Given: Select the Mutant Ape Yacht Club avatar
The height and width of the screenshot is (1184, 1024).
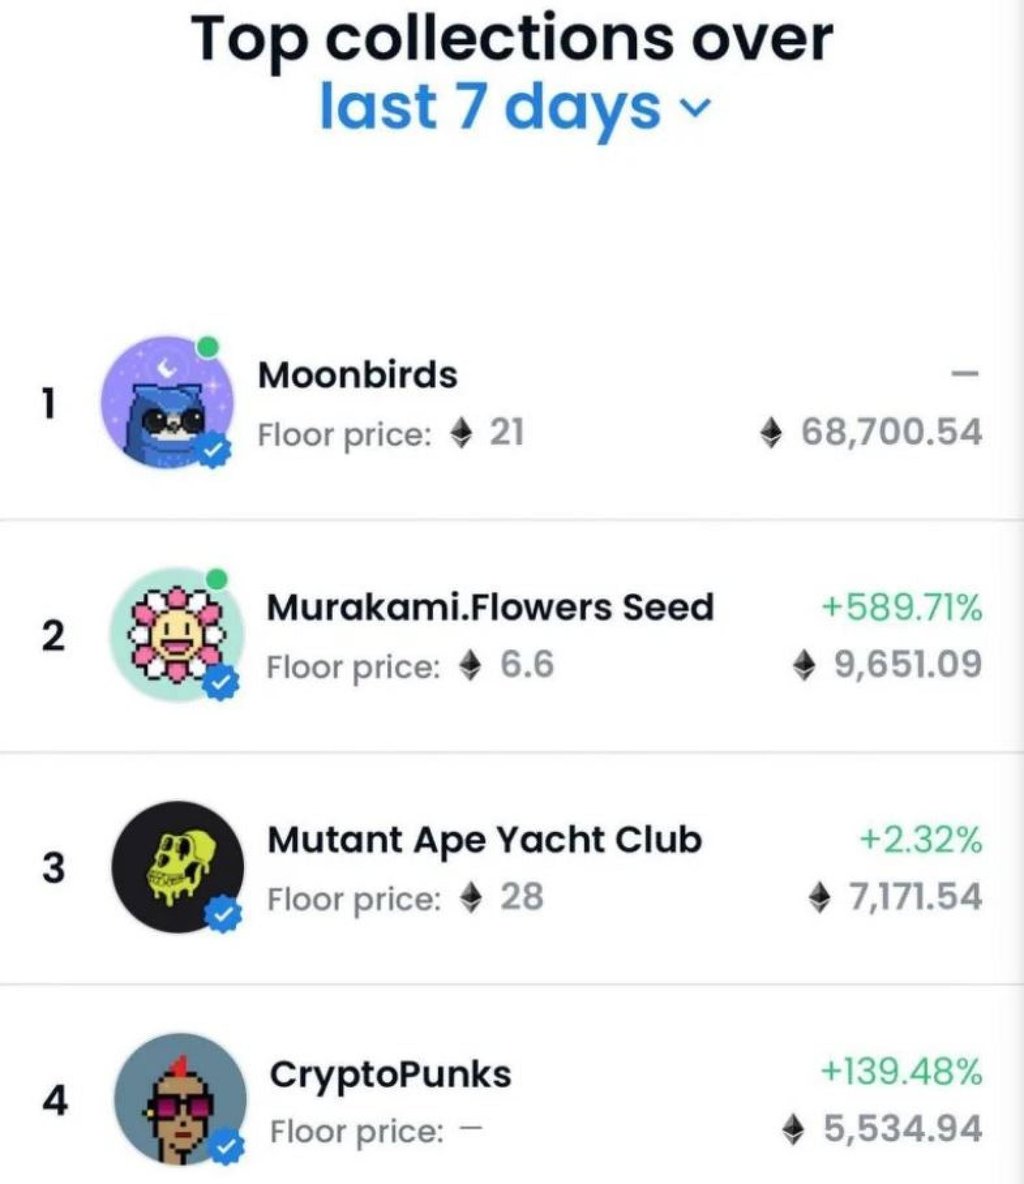Looking at the screenshot, I should click(x=176, y=864).
